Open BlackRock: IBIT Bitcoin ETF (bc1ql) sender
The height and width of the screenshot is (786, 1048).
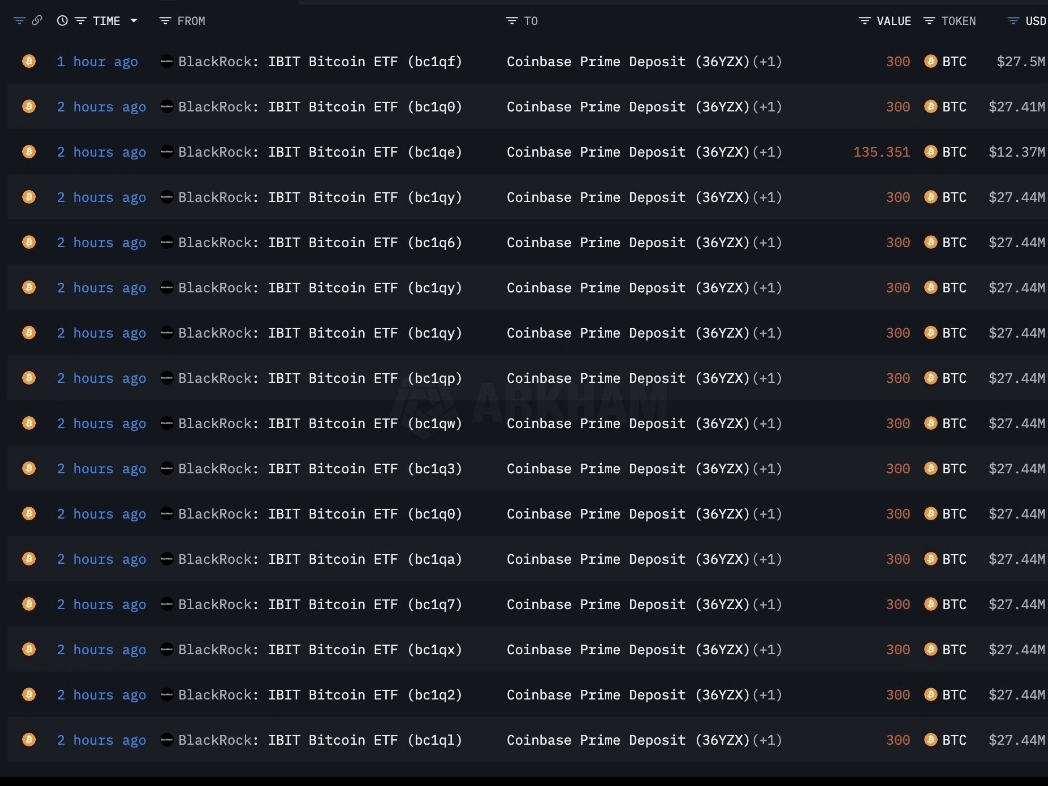tap(320, 740)
